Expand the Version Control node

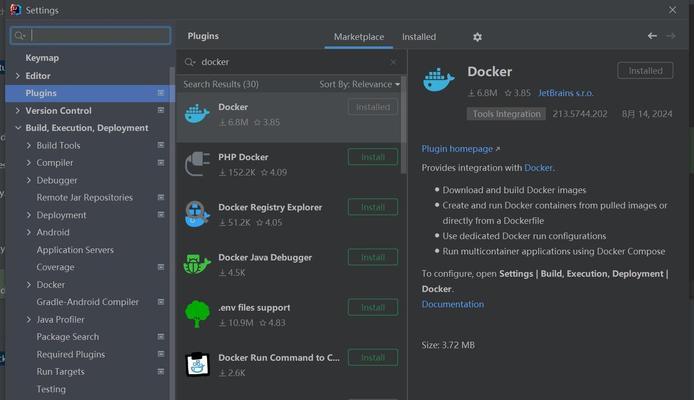click(x=18, y=110)
